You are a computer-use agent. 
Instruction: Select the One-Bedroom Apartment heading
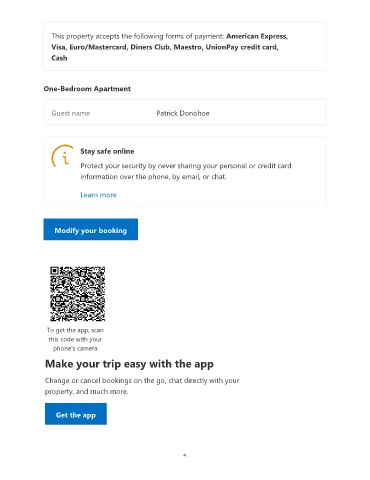coord(87,89)
